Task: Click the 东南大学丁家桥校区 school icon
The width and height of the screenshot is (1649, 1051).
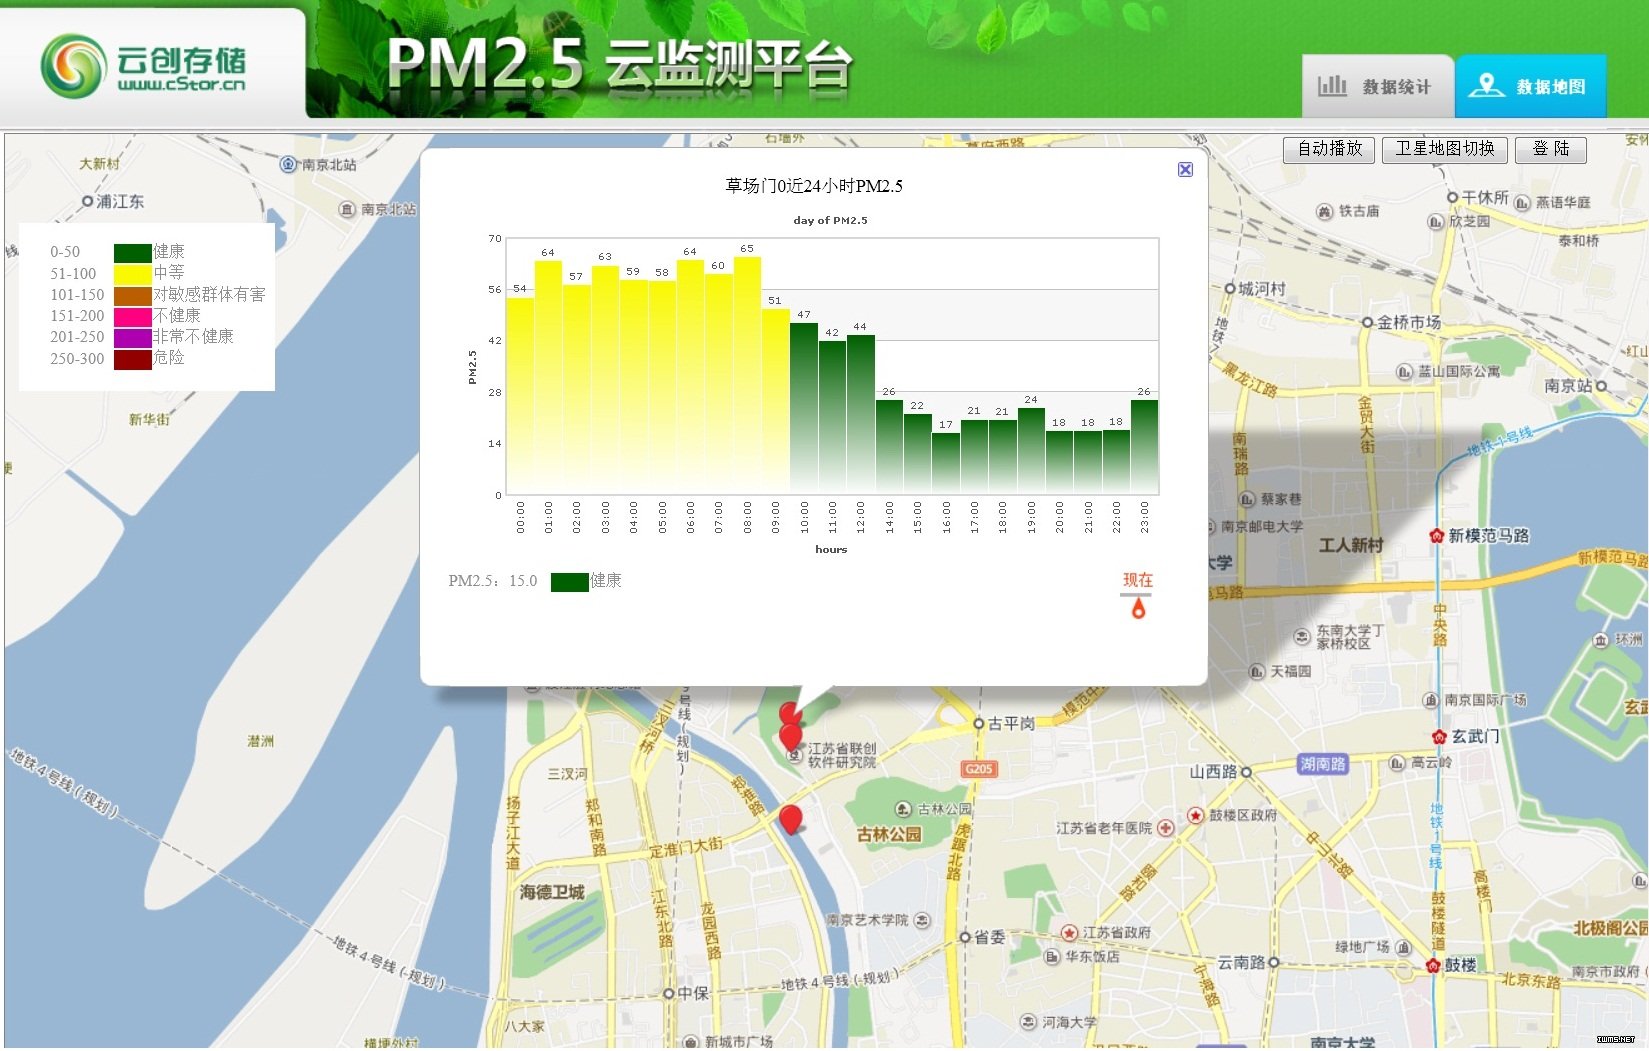Action: pos(1302,637)
